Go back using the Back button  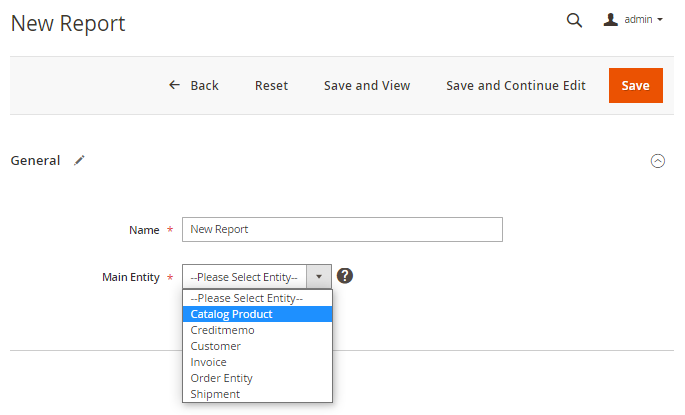click(x=194, y=85)
